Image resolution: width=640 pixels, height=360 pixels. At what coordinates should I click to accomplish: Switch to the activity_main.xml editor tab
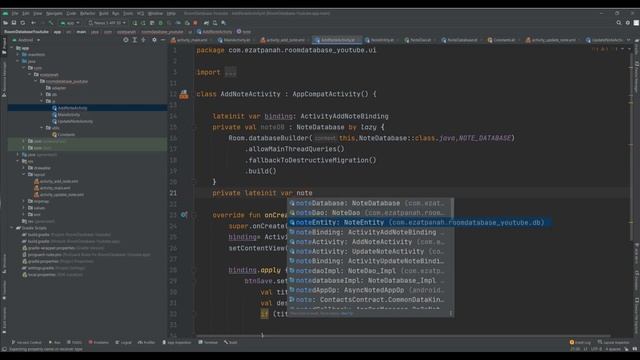pos(189,40)
